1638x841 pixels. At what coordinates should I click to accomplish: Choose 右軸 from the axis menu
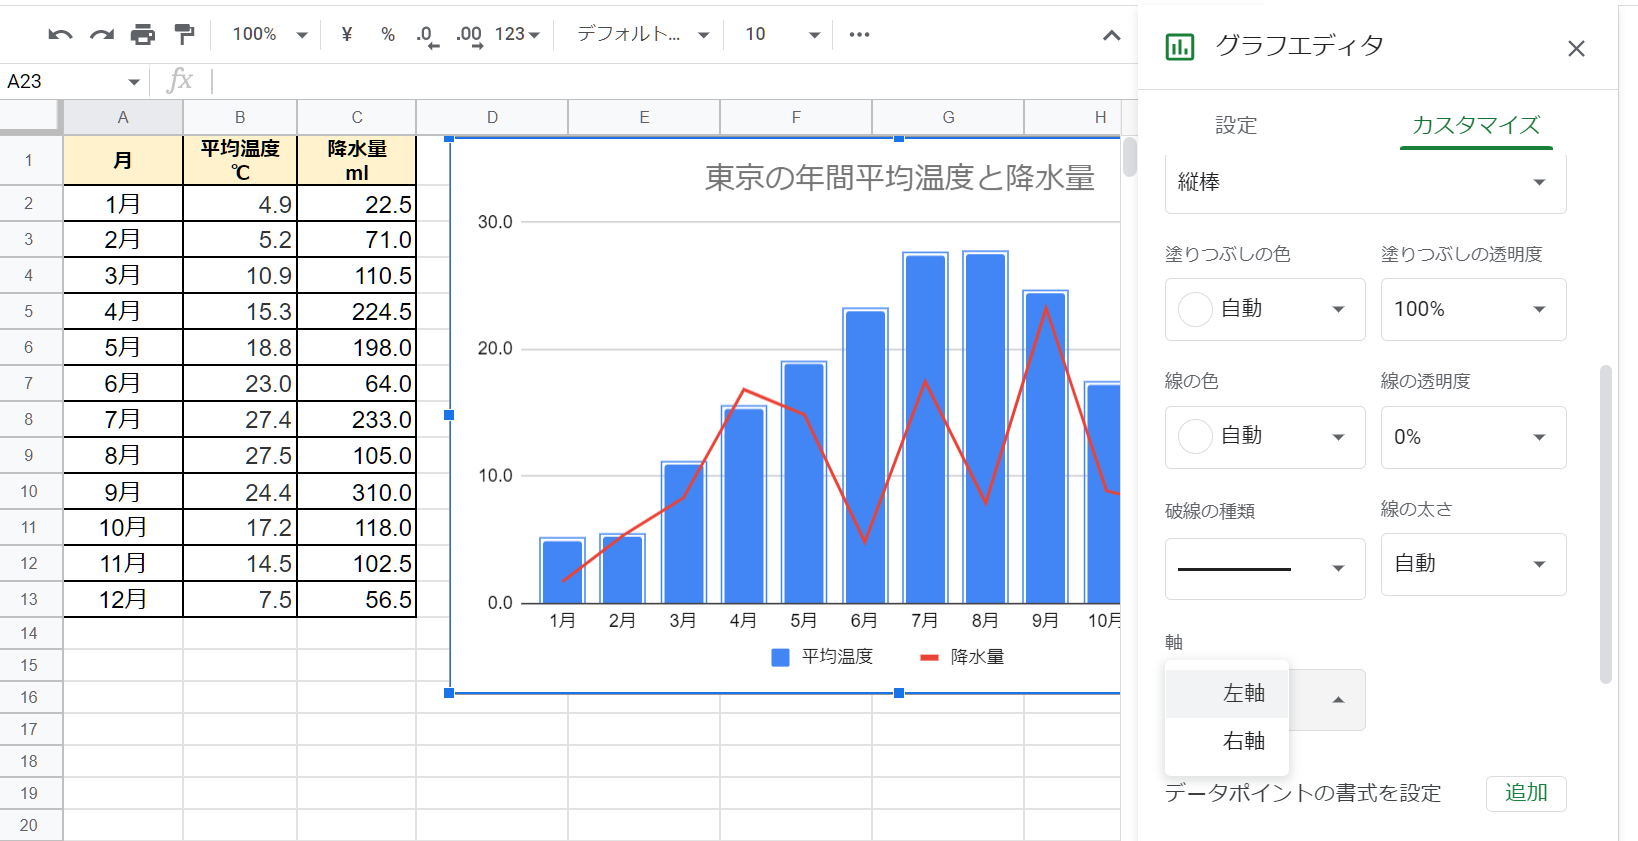(1243, 741)
